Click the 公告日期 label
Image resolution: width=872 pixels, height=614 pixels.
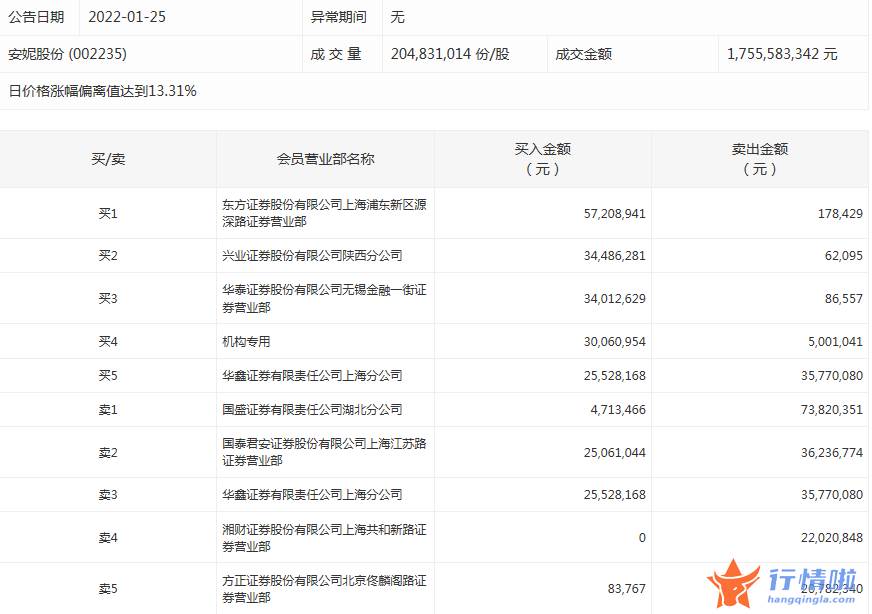(36, 17)
